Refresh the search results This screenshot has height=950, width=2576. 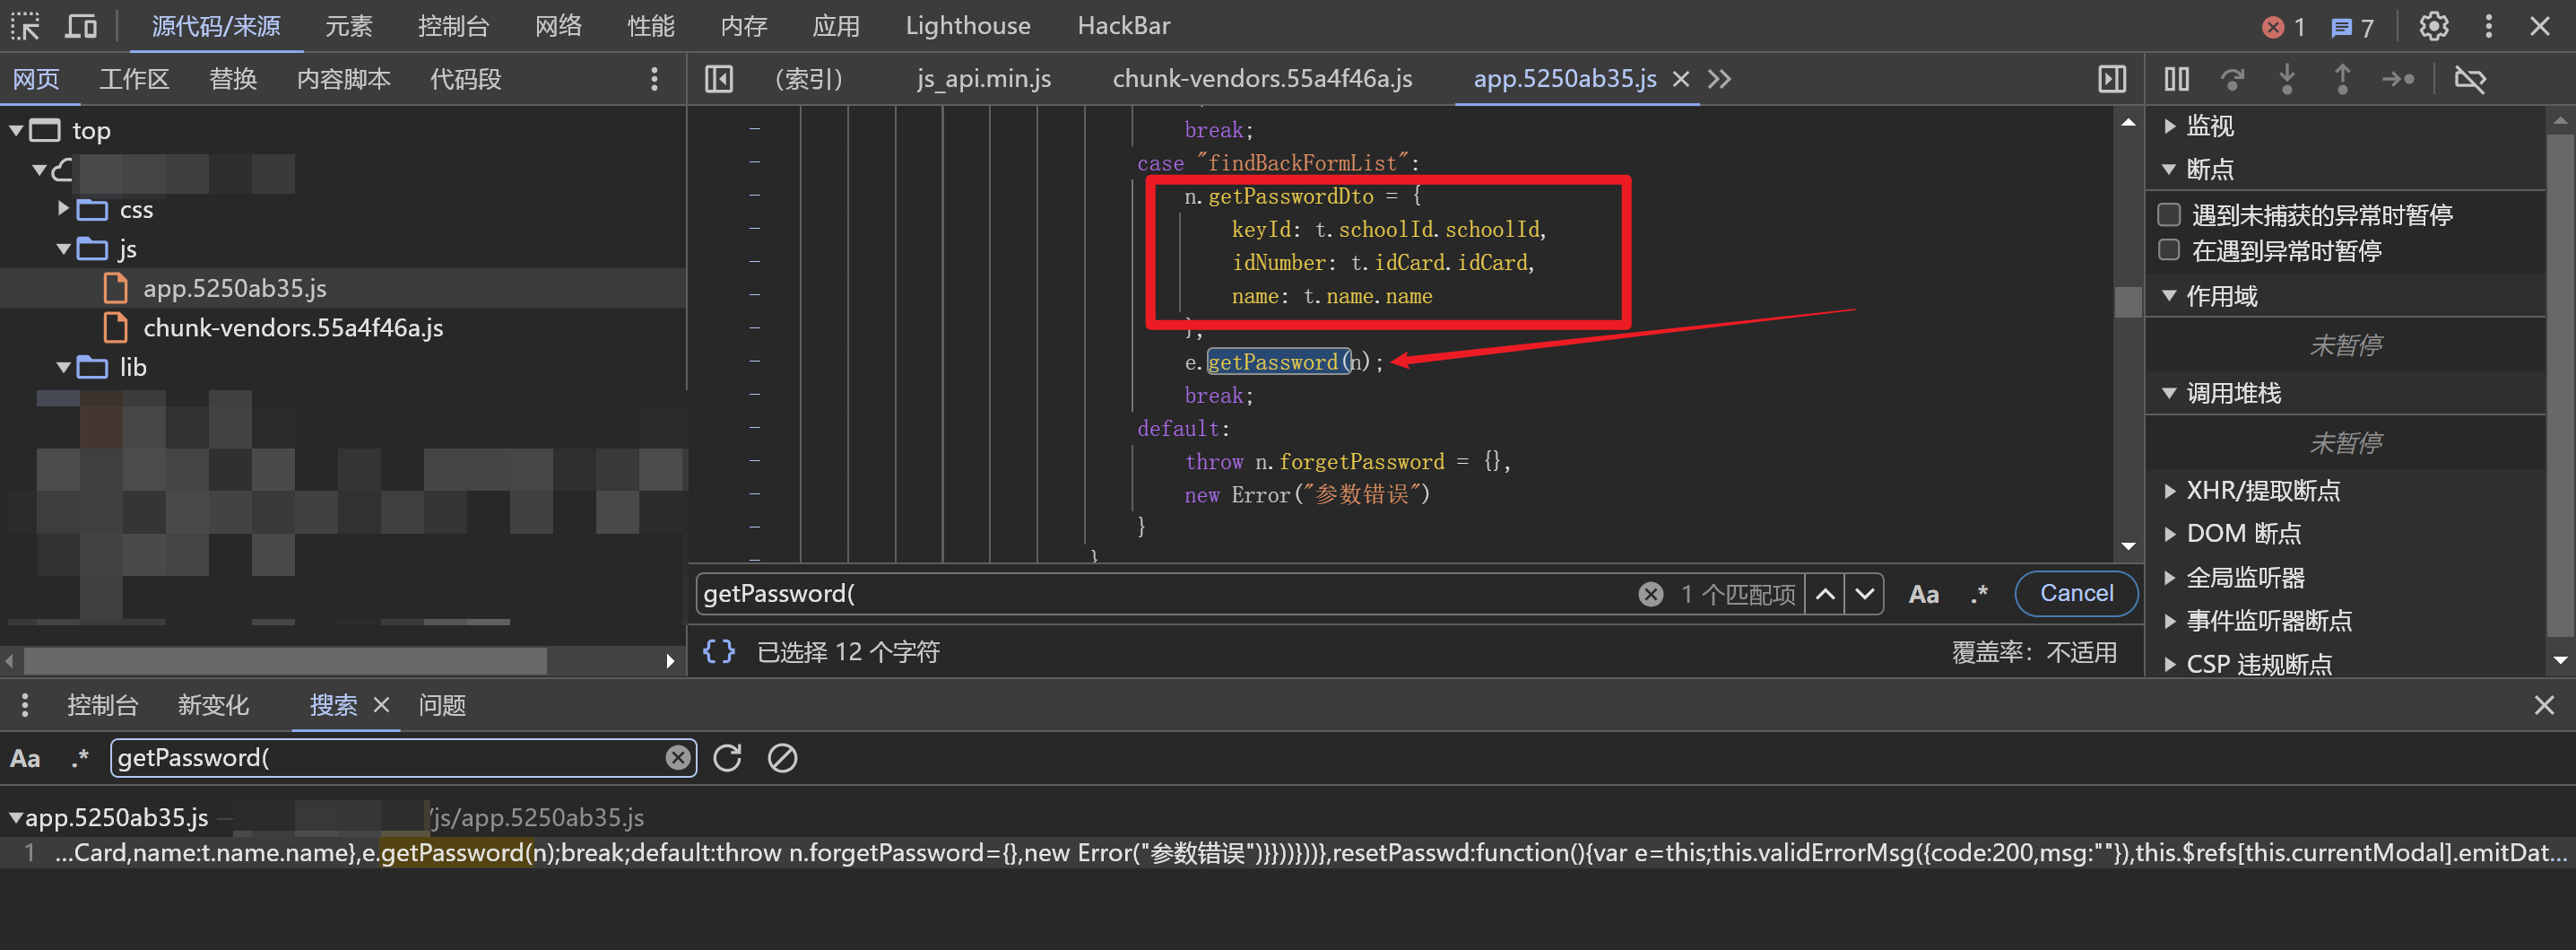727,758
